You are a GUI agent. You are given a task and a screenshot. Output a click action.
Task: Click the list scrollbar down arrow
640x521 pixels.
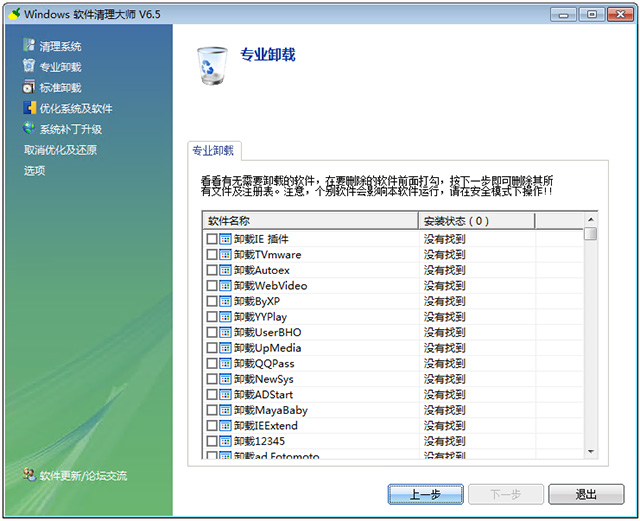(x=591, y=451)
